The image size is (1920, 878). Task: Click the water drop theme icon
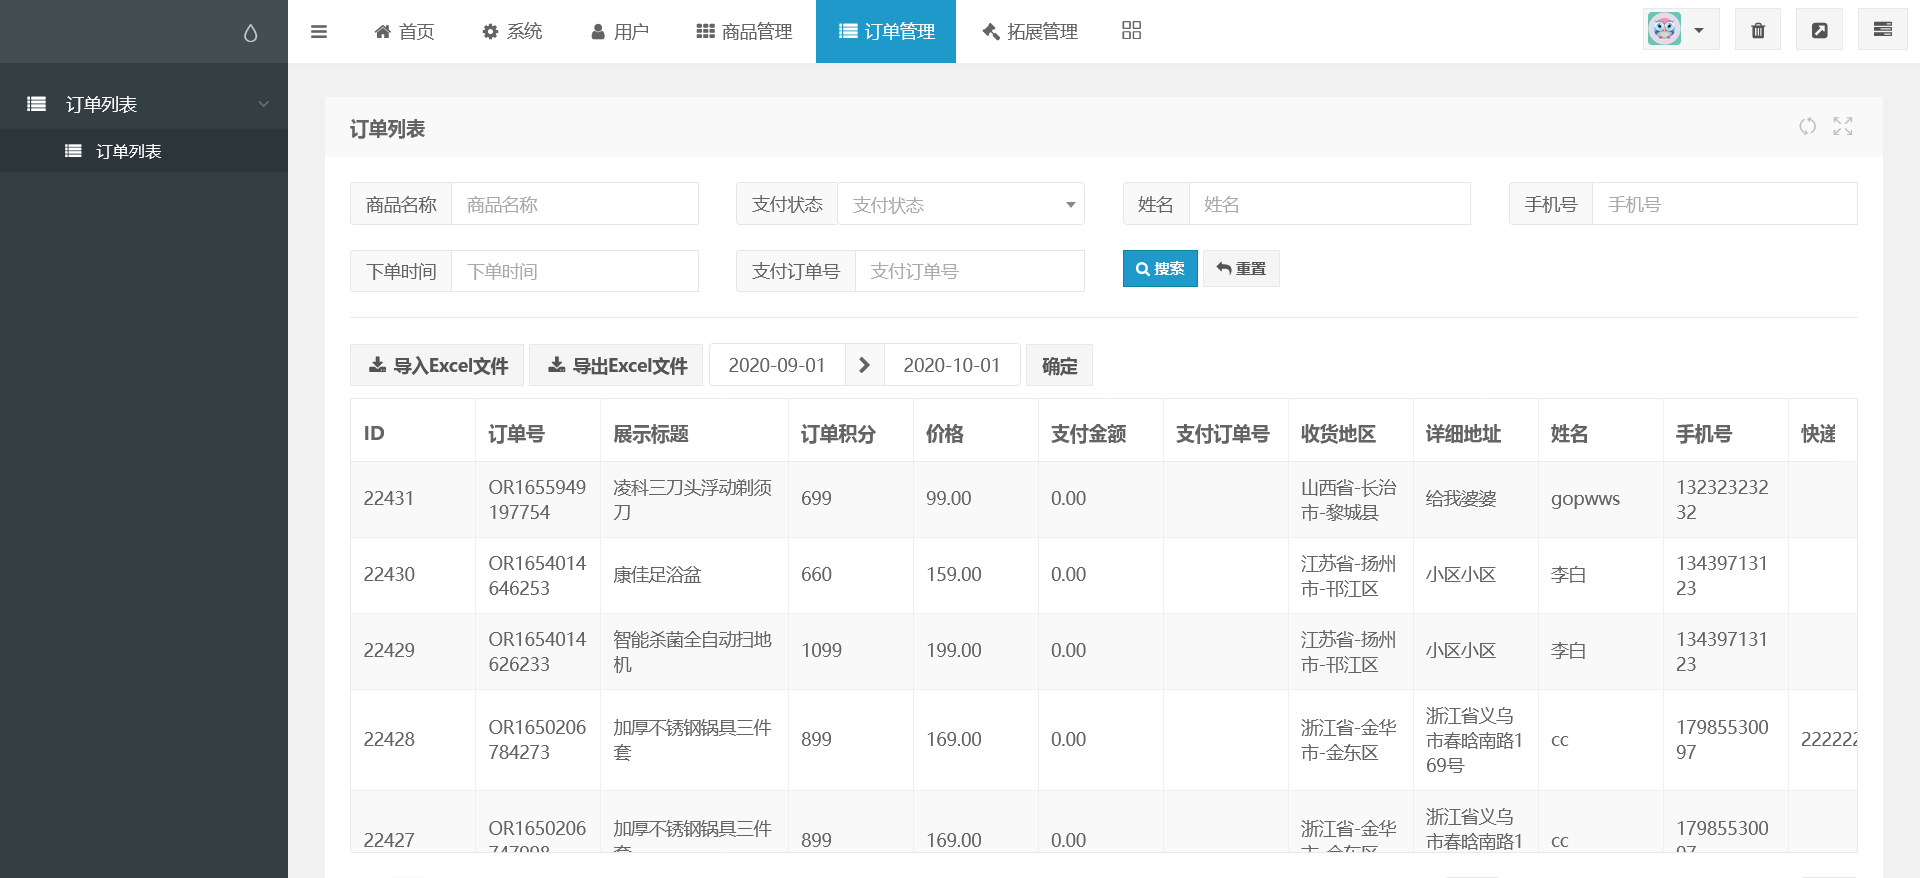(x=250, y=33)
